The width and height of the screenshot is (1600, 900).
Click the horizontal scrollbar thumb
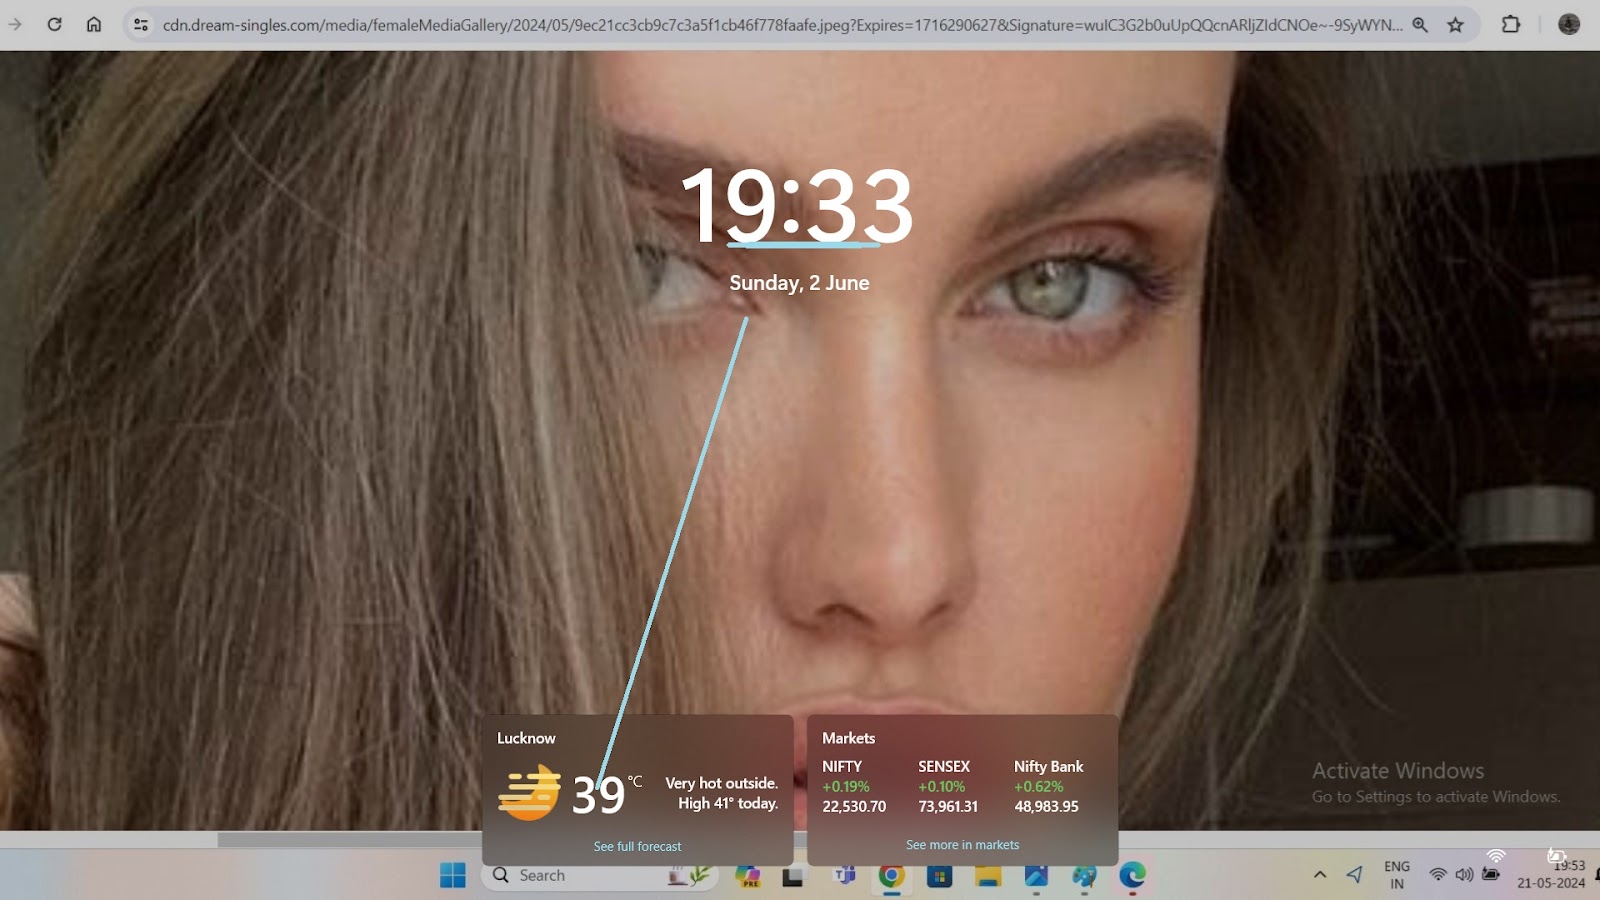coord(350,840)
